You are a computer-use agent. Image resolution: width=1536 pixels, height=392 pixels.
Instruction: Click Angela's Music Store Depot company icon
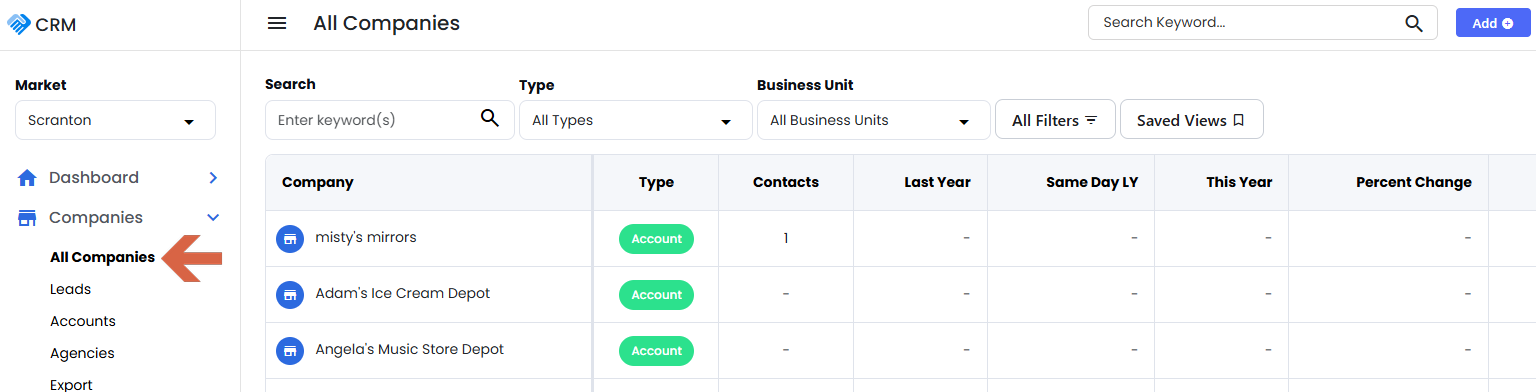[290, 351]
